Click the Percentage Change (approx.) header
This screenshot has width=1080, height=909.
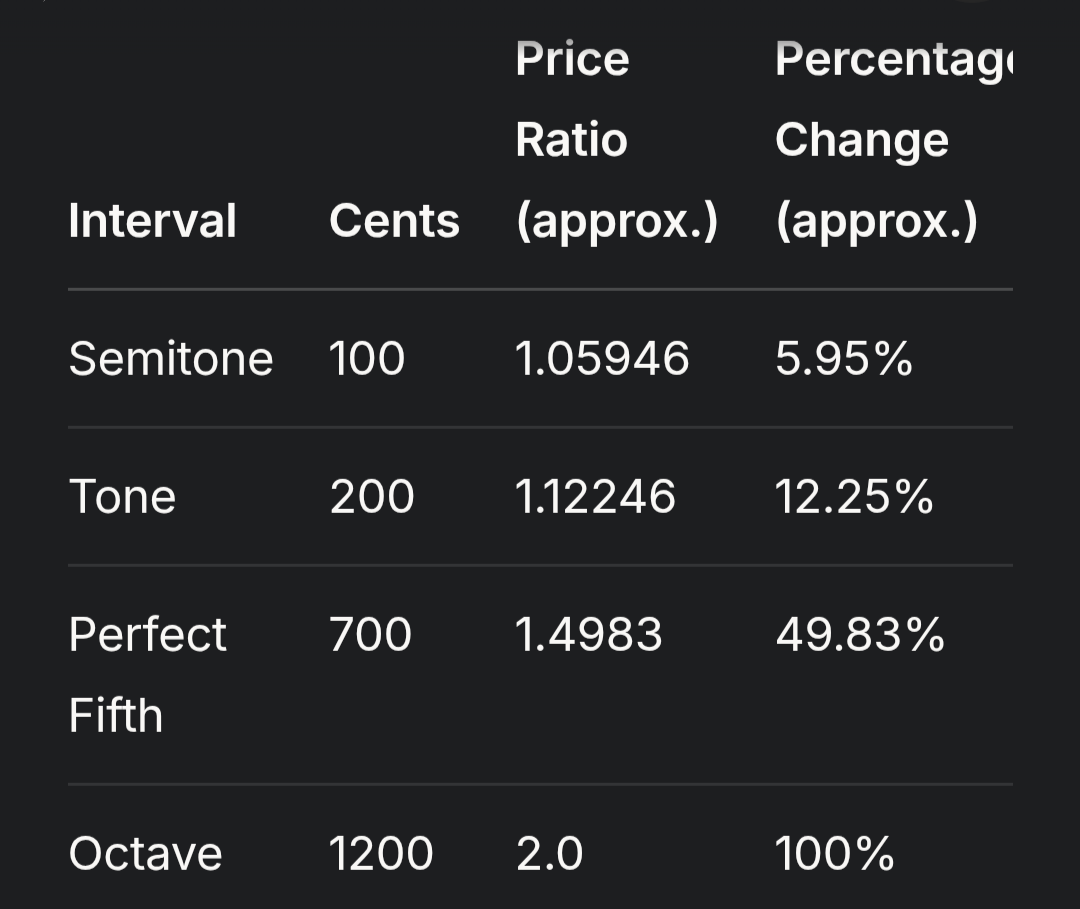tap(893, 140)
